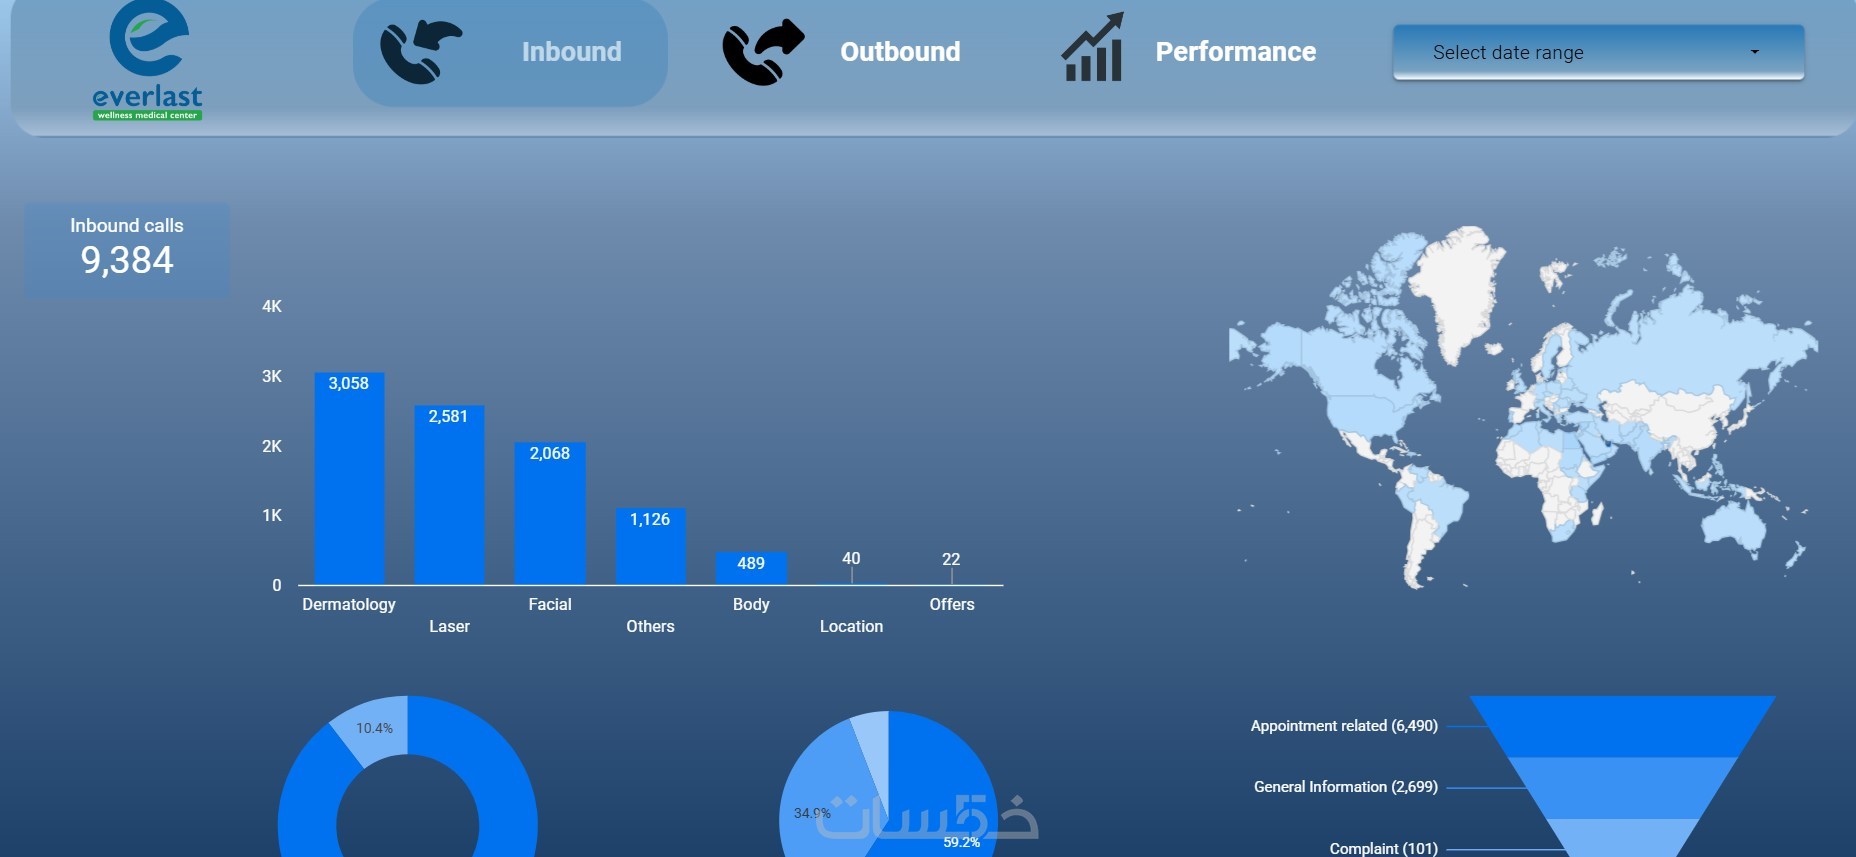Screen dimensions: 1856x857
Task: Click the Offers axis label
Action: click(952, 604)
